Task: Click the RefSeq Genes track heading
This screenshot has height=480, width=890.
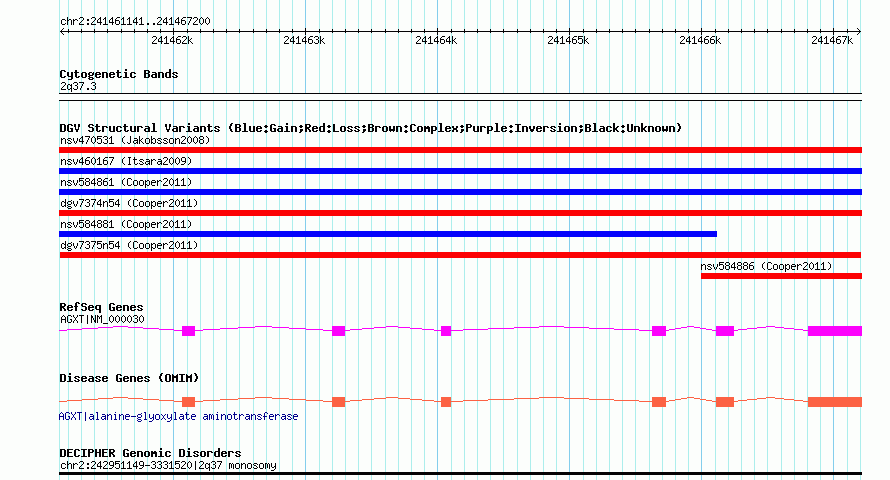Action: pyautogui.click(x=101, y=307)
